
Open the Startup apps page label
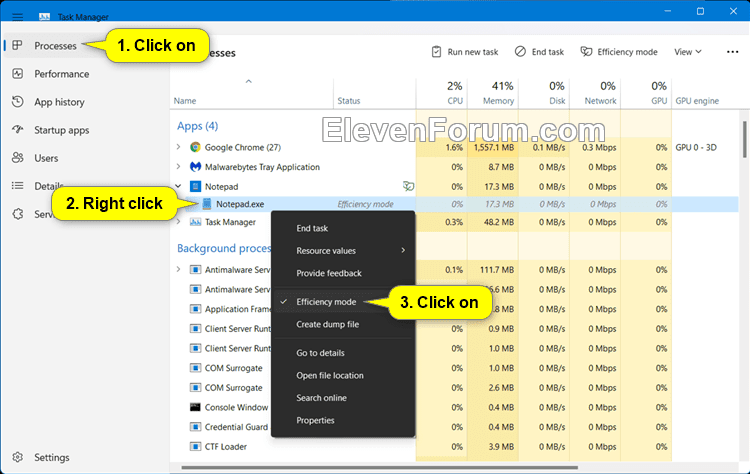coord(62,130)
